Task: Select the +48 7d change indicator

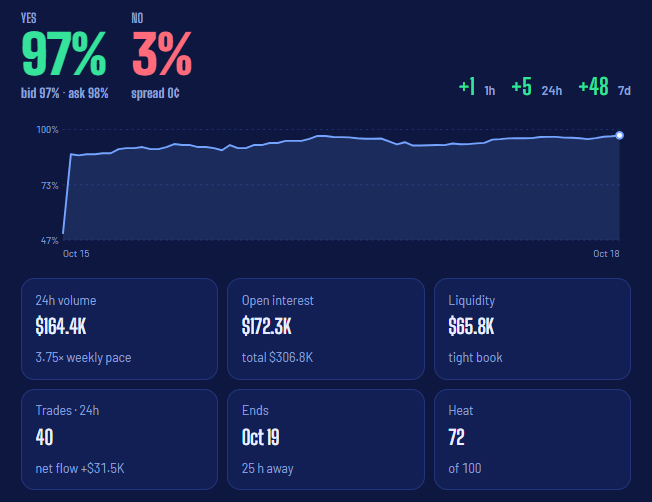Action: click(604, 87)
